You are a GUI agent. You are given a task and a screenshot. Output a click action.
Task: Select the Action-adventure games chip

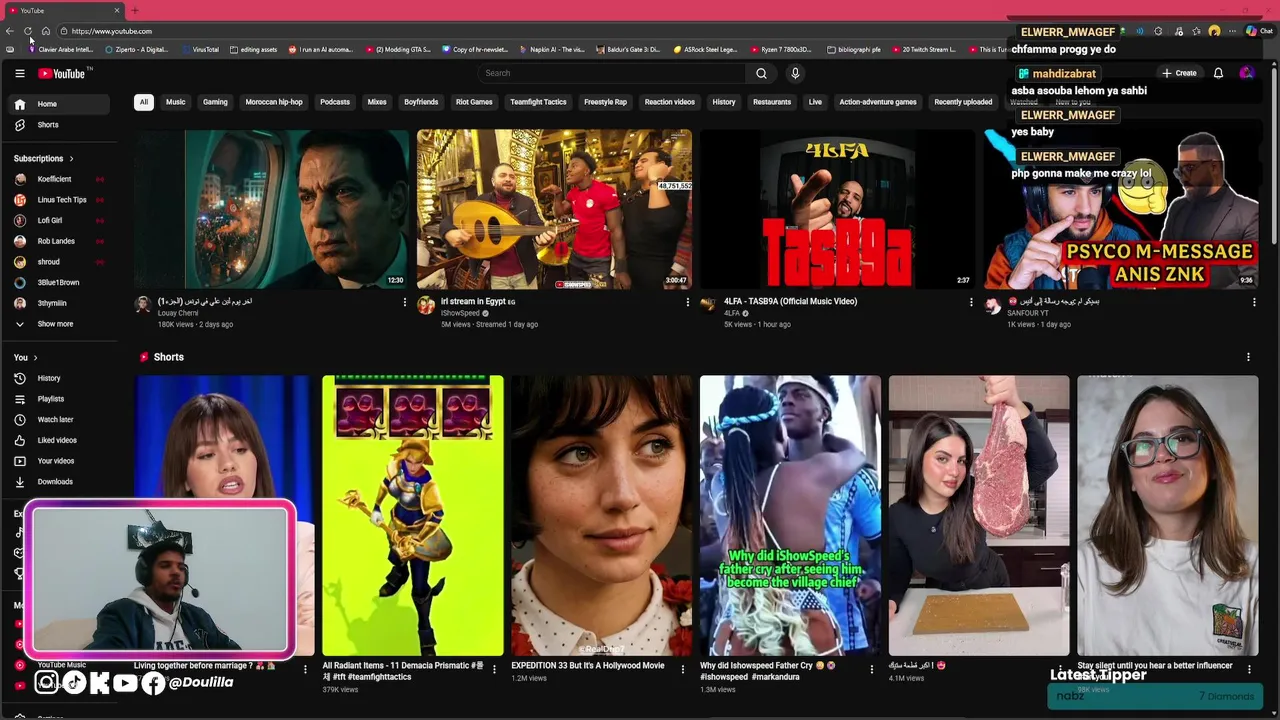click(x=878, y=102)
